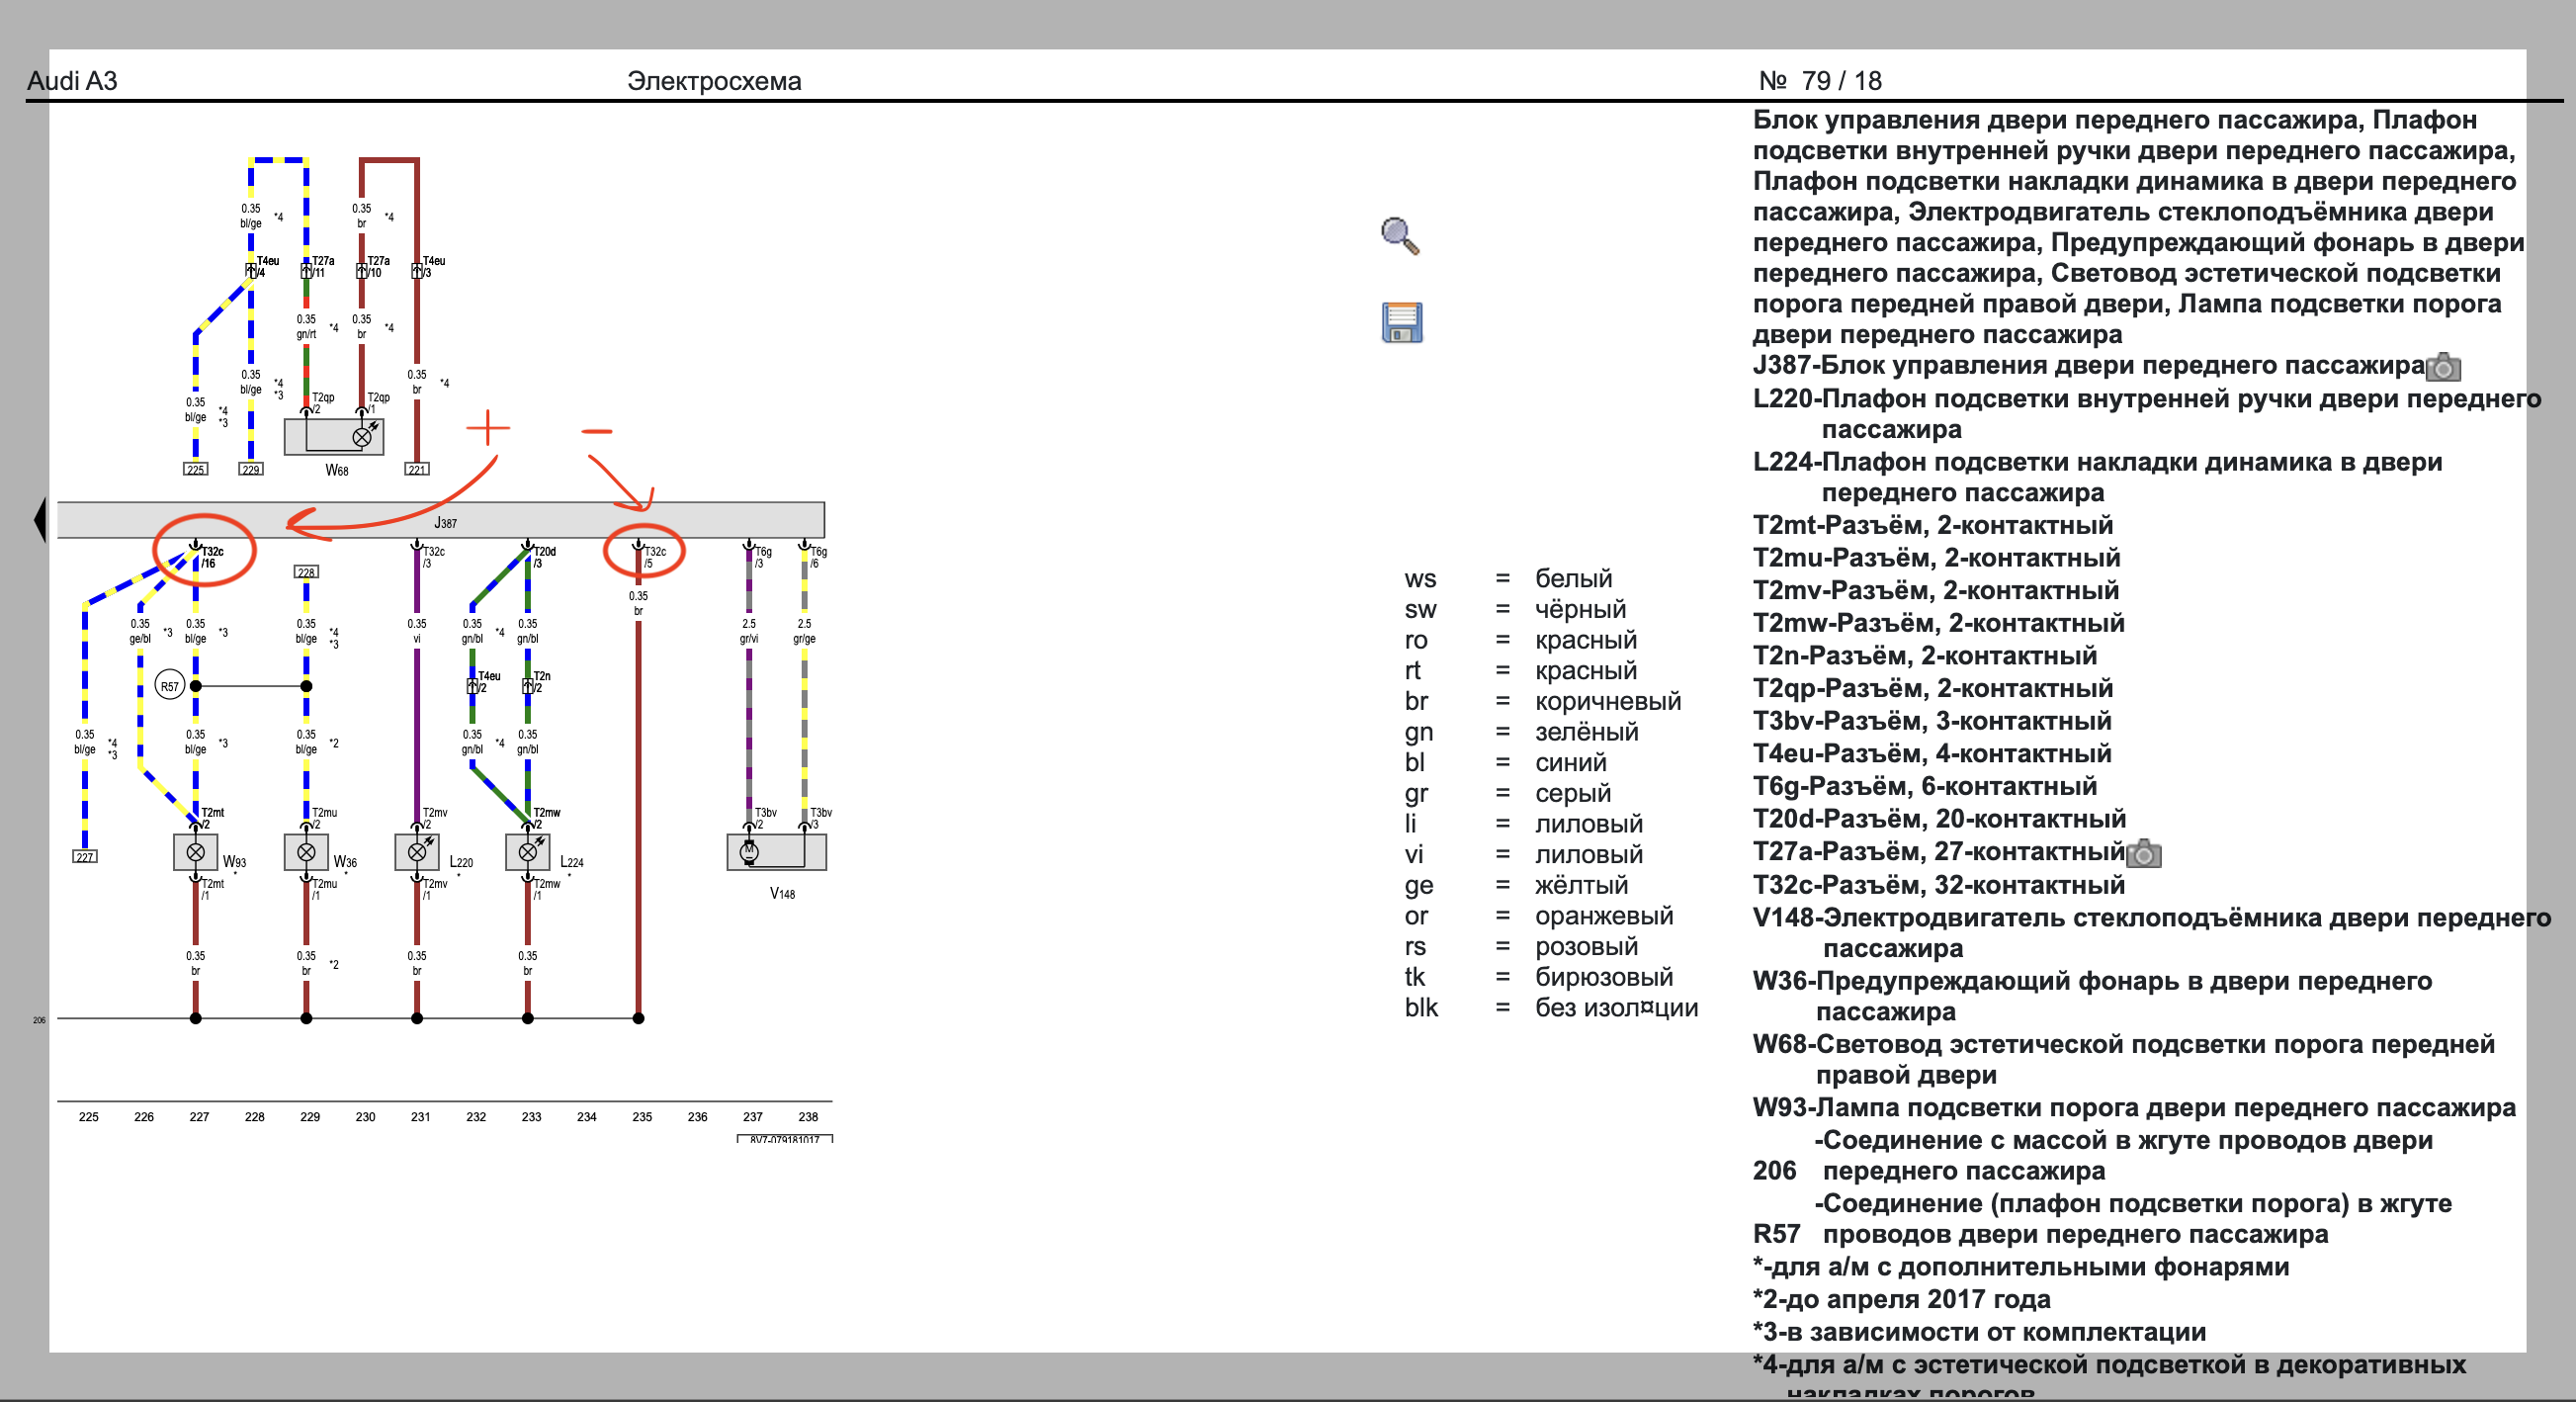
Task: Click legend entry 'L220-Плафон подсветки внутренней ручки'
Action: 2147,414
